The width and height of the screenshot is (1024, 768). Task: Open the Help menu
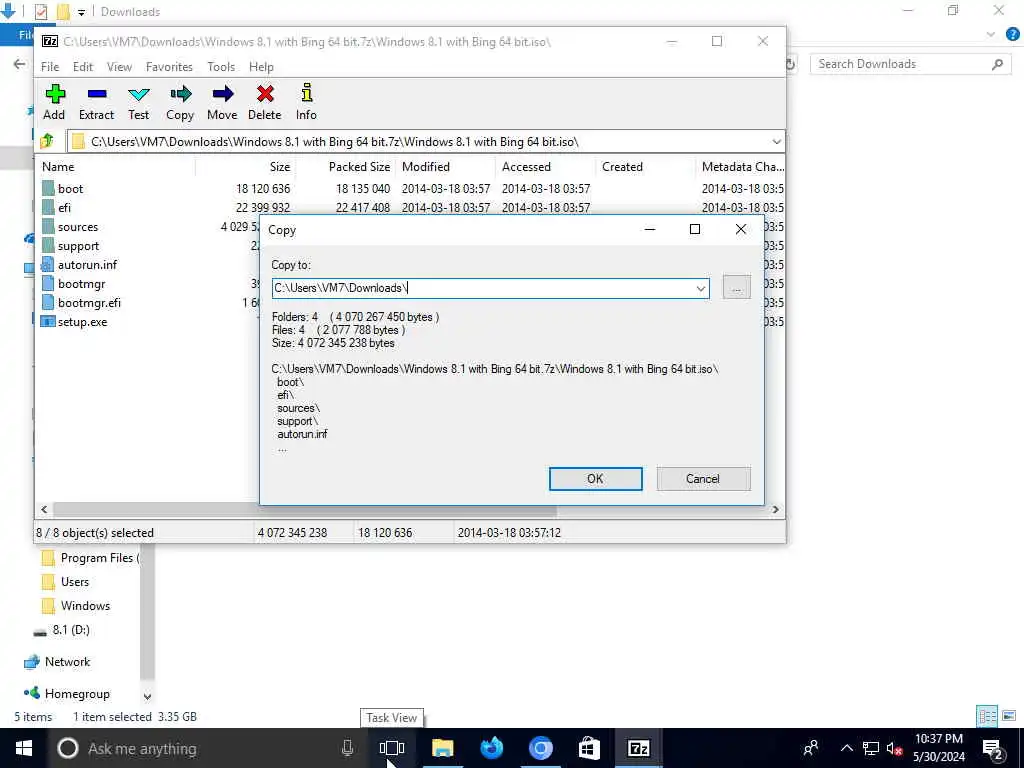(261, 67)
